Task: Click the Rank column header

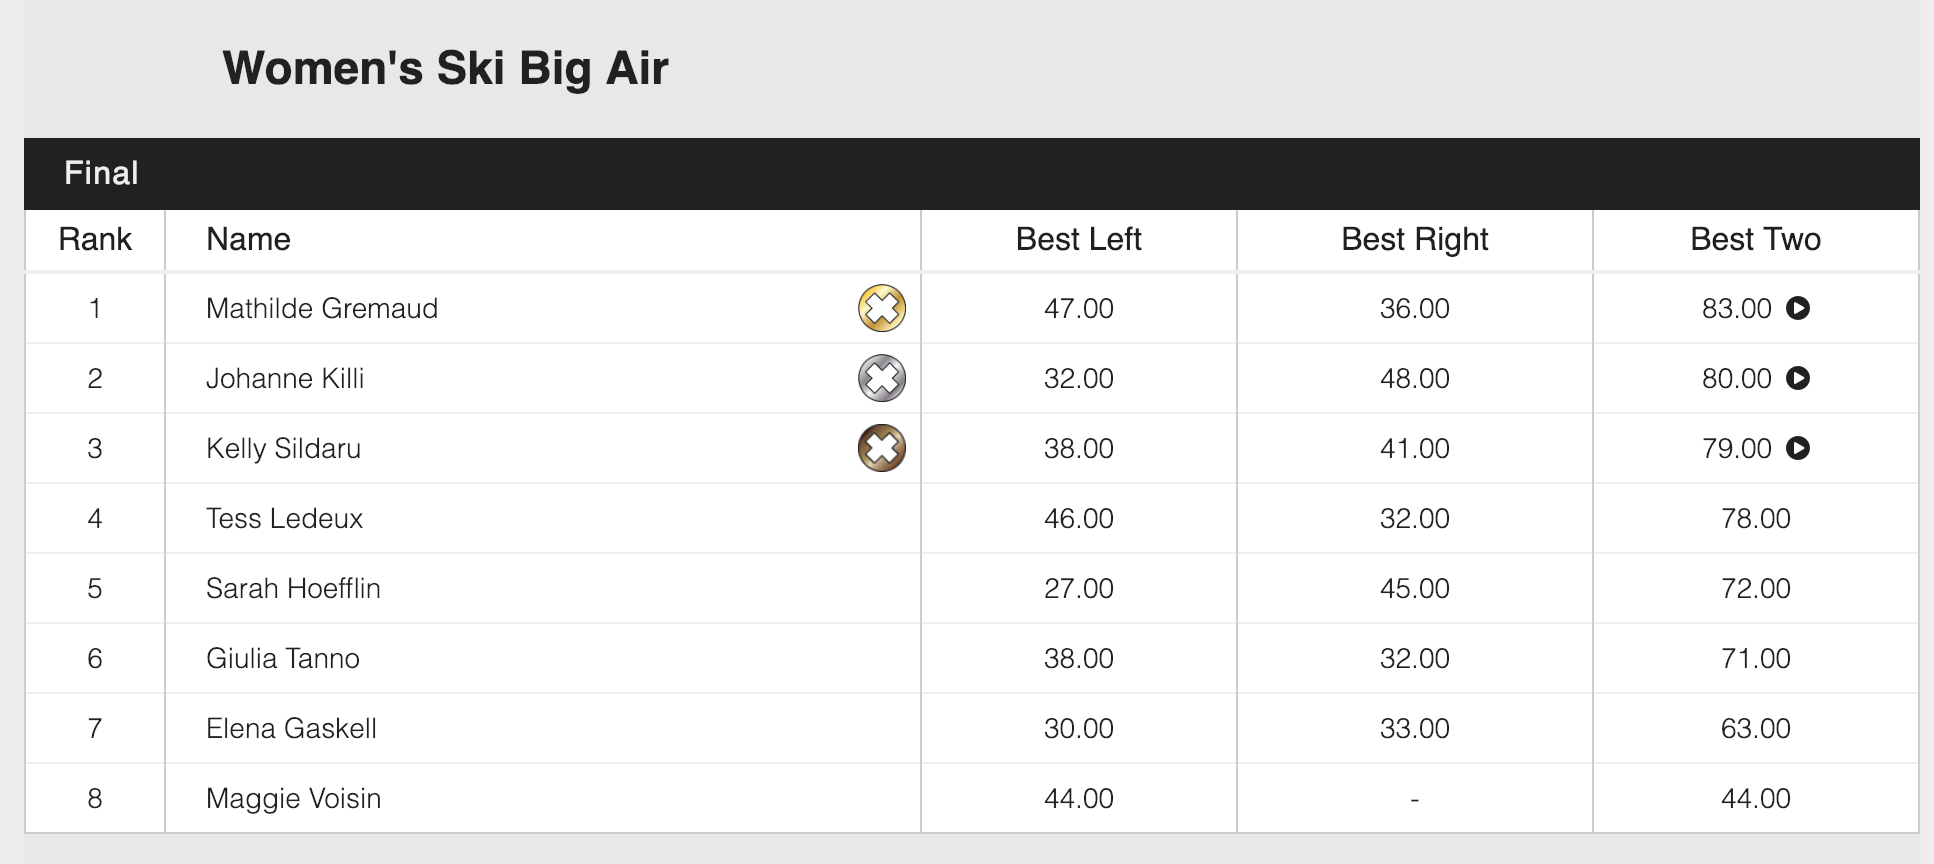Action: 95,240
